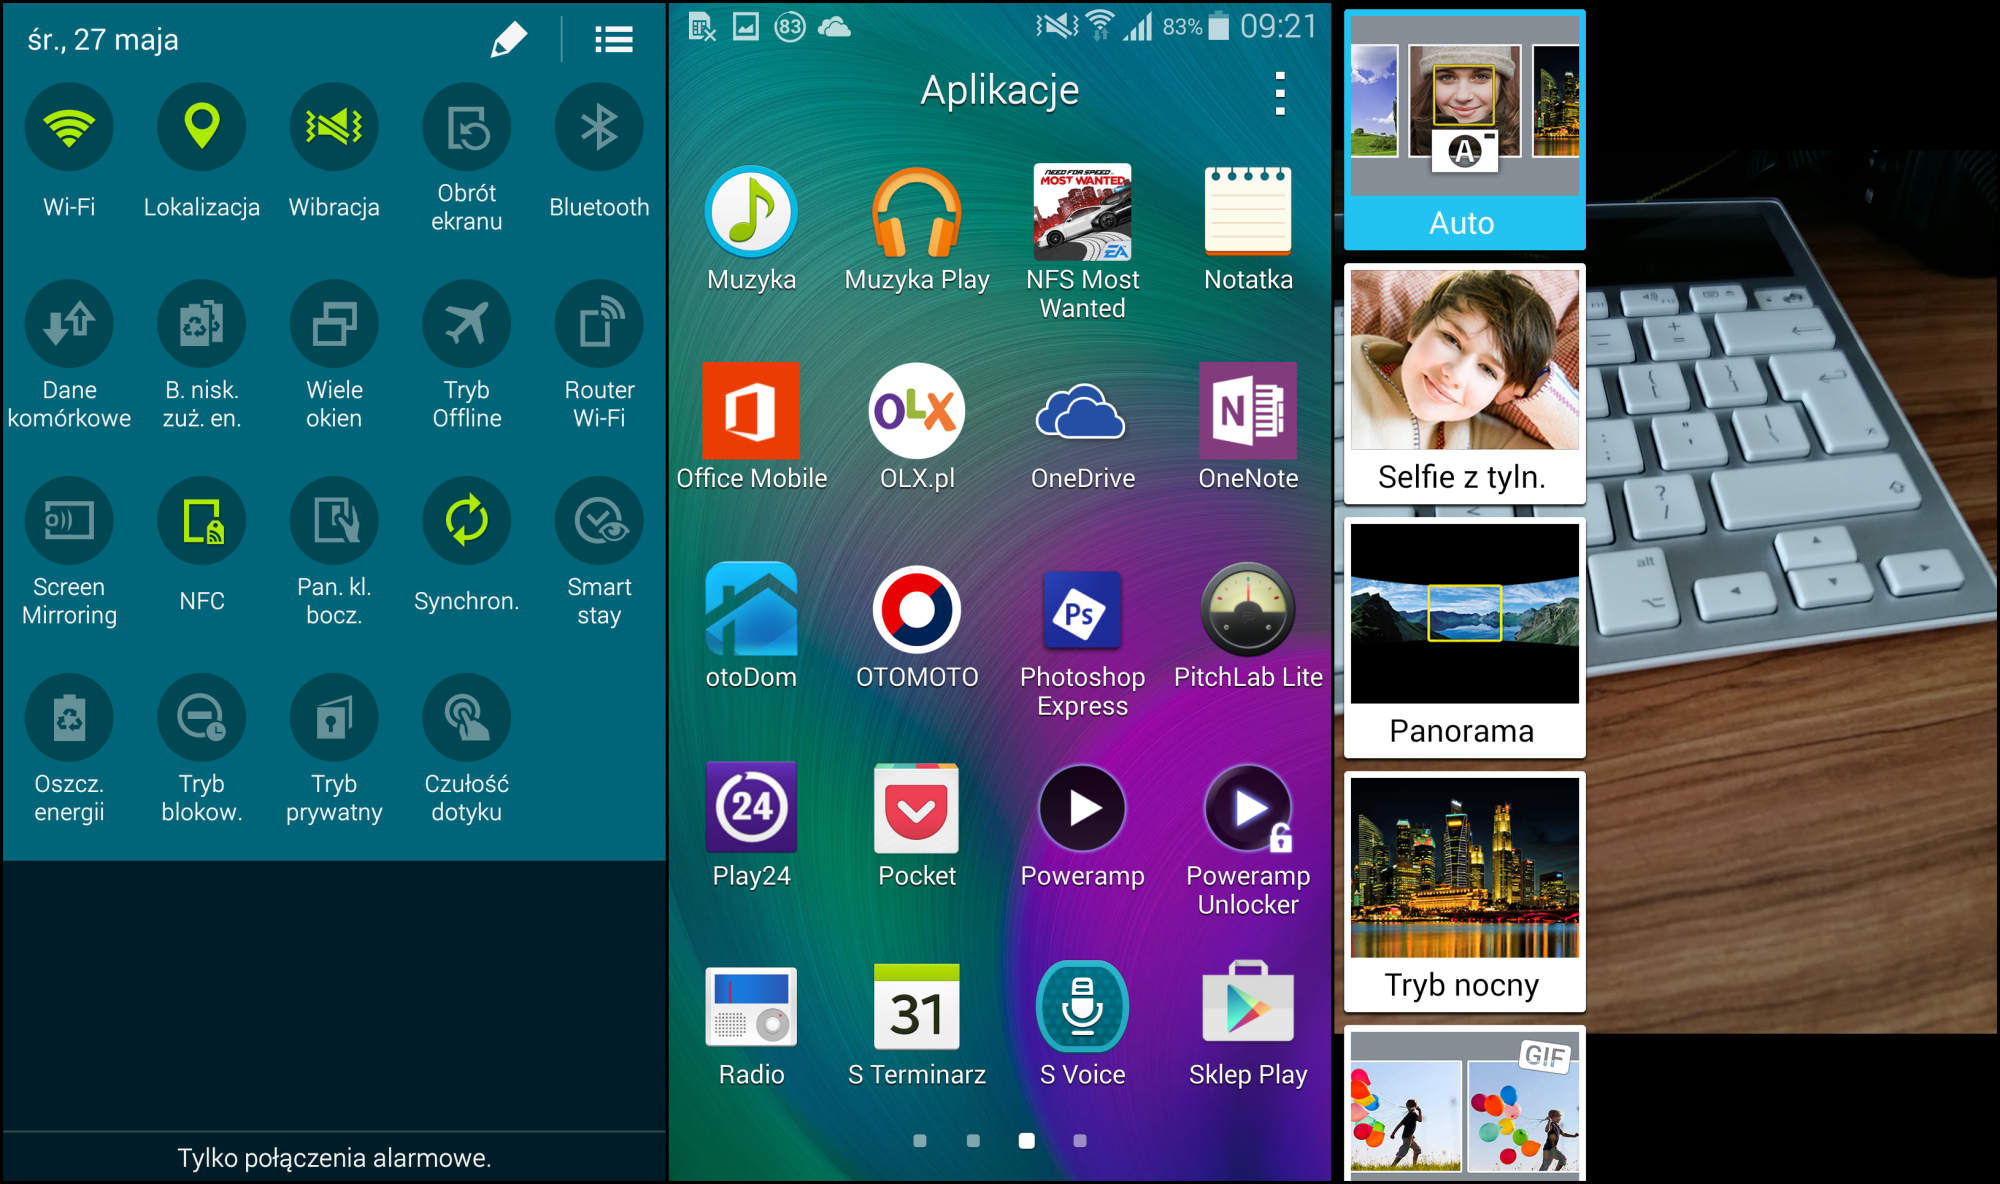Screen dimensions: 2000x1184
Task: Enable Bluetooth in quick settings
Action: 599,127
